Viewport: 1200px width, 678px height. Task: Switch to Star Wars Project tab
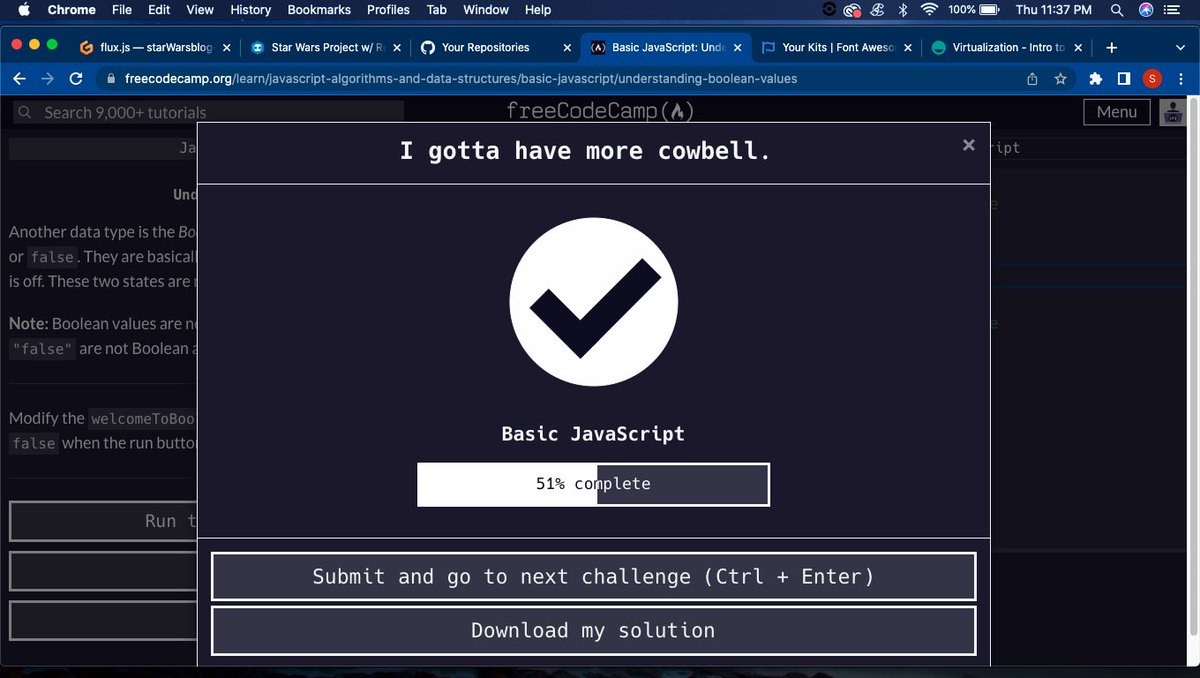click(325, 47)
